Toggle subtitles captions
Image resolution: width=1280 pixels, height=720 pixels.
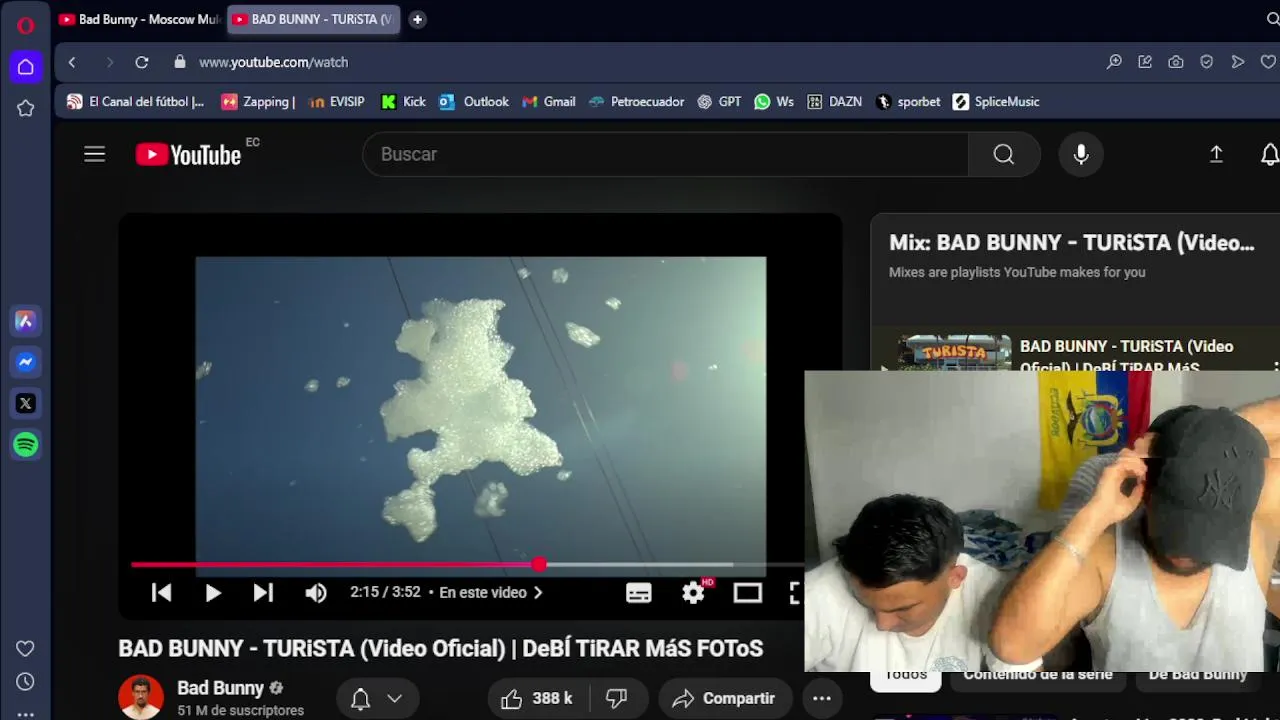[639, 593]
